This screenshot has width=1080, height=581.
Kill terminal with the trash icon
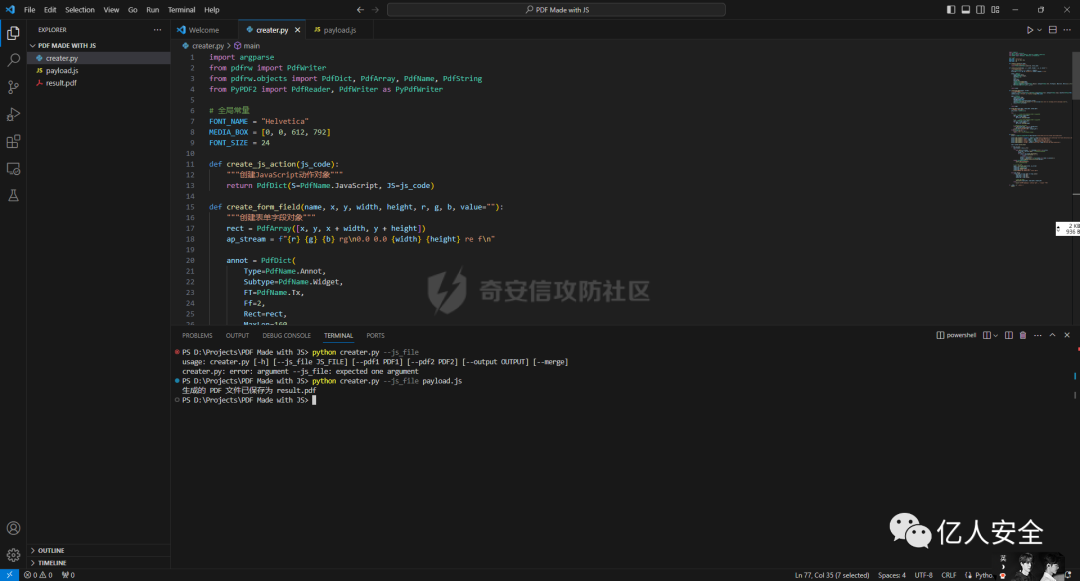tap(1023, 335)
